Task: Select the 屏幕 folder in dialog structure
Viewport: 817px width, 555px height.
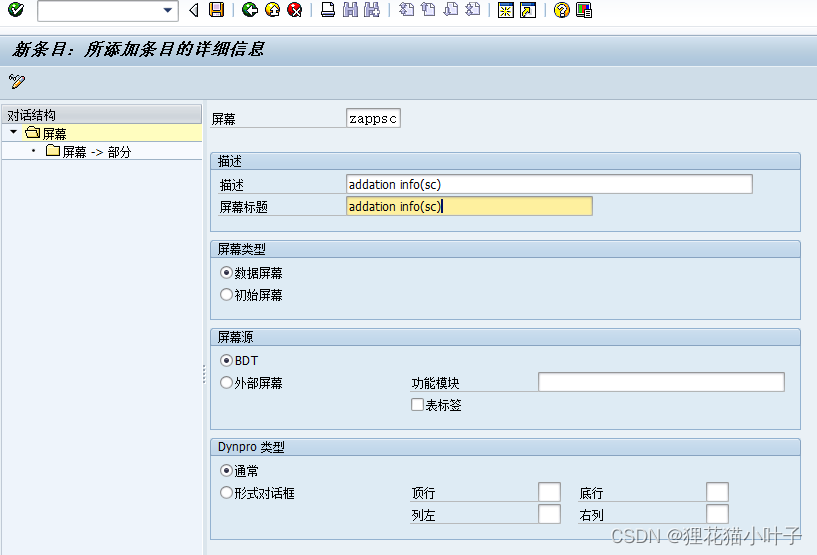Action: coord(46,133)
